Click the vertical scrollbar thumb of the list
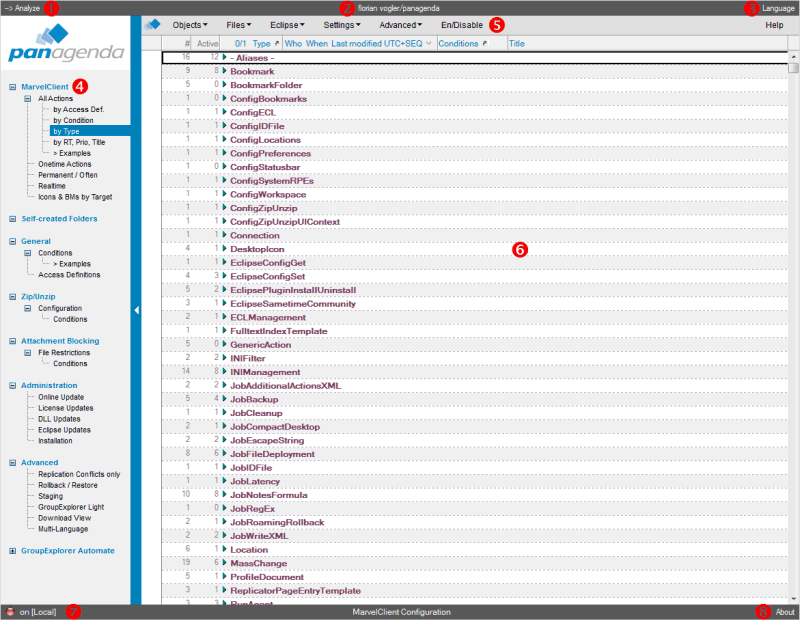The height and width of the screenshot is (620, 800). pyautogui.click(x=793, y=68)
